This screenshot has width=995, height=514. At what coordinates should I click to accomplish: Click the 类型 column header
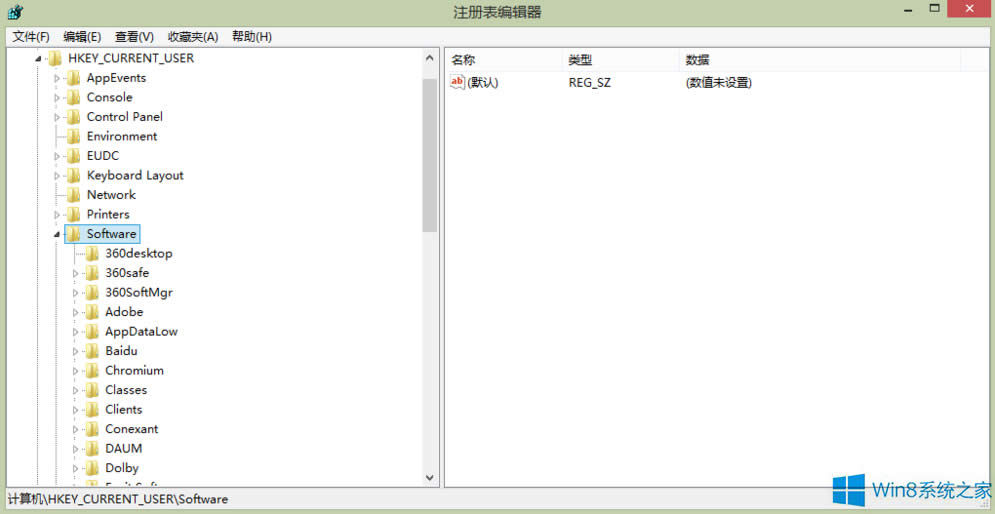[621, 60]
